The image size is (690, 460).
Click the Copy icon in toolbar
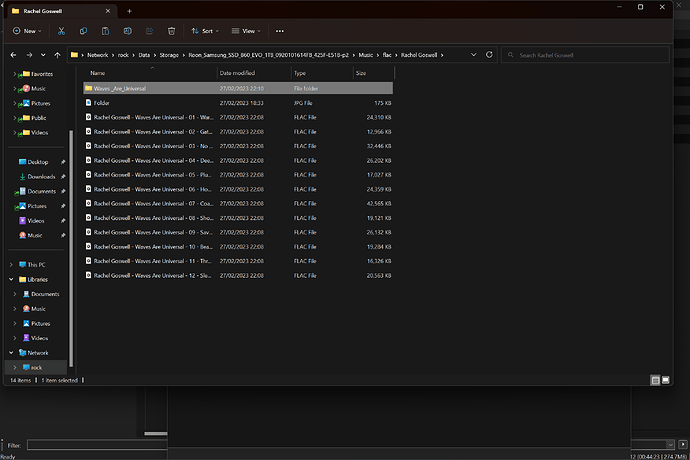click(82, 32)
